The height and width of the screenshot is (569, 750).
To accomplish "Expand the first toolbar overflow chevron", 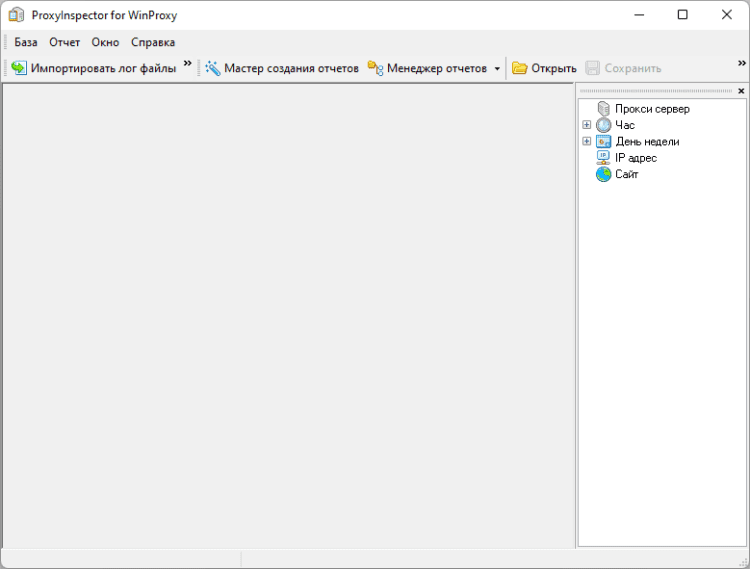I will pos(188,63).
